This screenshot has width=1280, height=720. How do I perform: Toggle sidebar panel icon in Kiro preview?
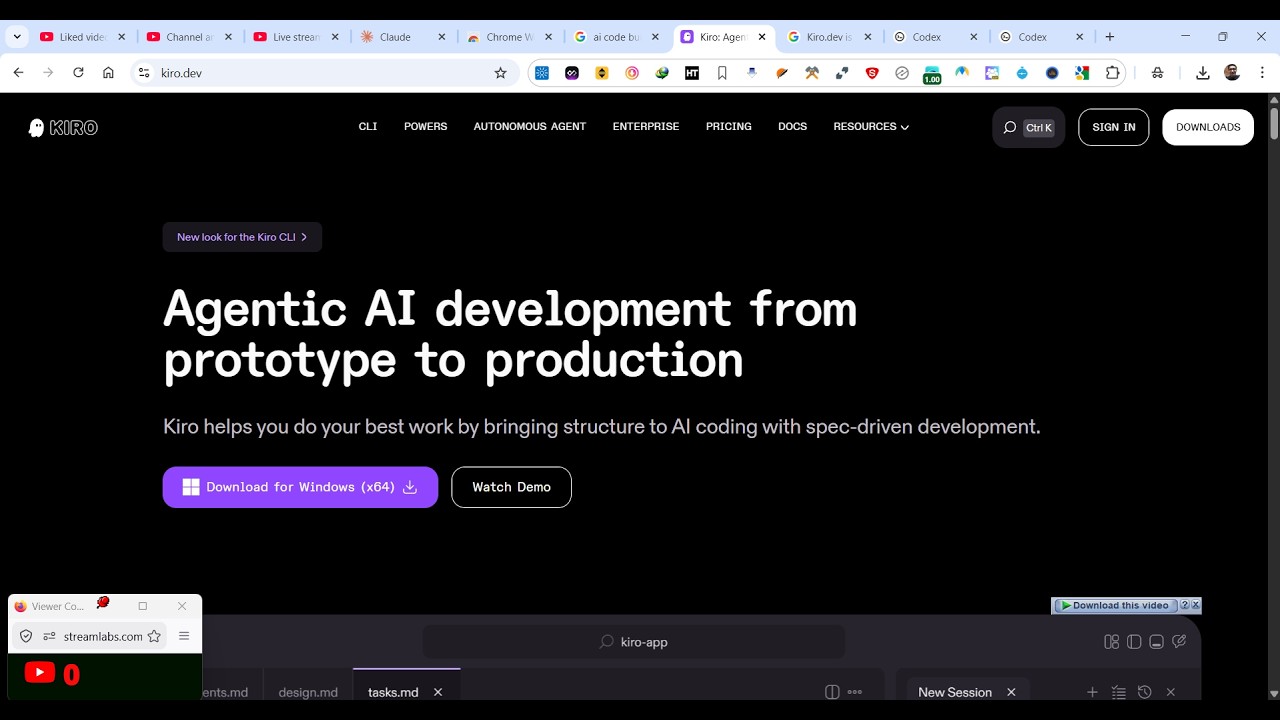[1134, 642]
